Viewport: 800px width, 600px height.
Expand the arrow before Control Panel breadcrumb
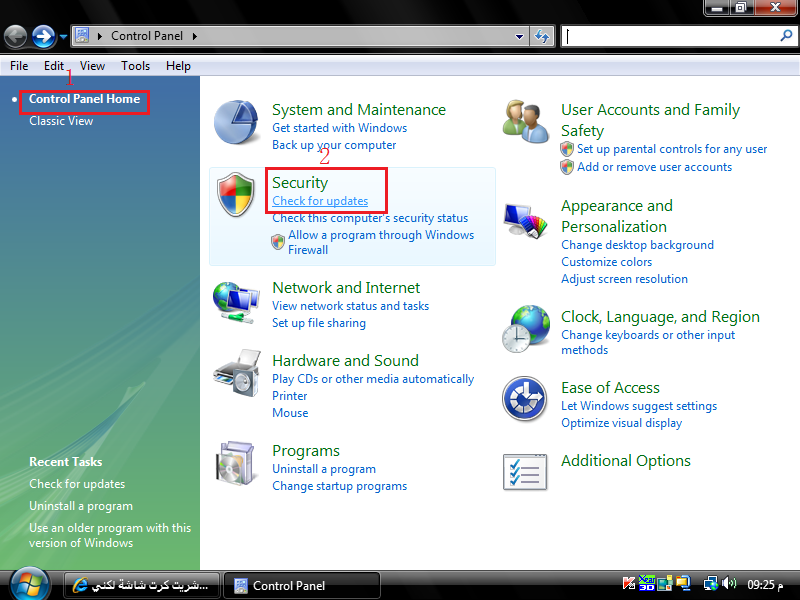point(100,36)
